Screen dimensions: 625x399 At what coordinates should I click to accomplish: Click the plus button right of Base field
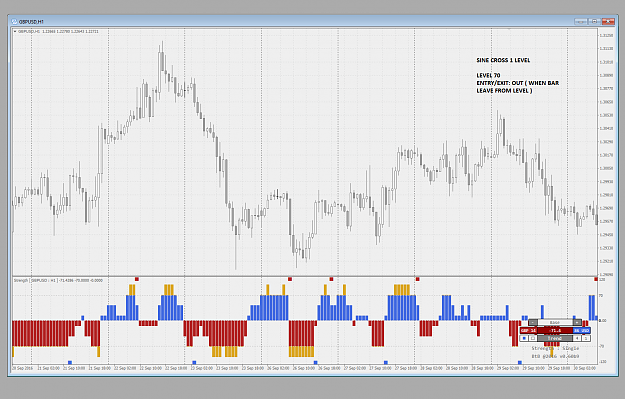pyautogui.click(x=577, y=322)
